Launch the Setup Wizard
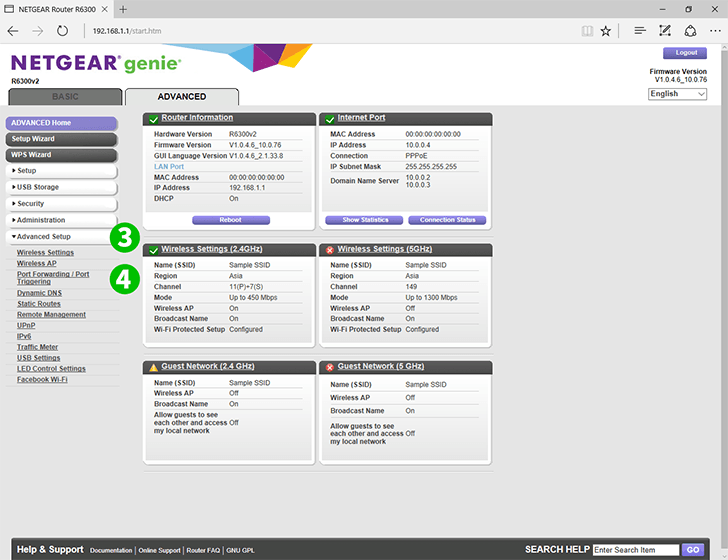Screen dimensions: 728x560 click(x=61, y=139)
